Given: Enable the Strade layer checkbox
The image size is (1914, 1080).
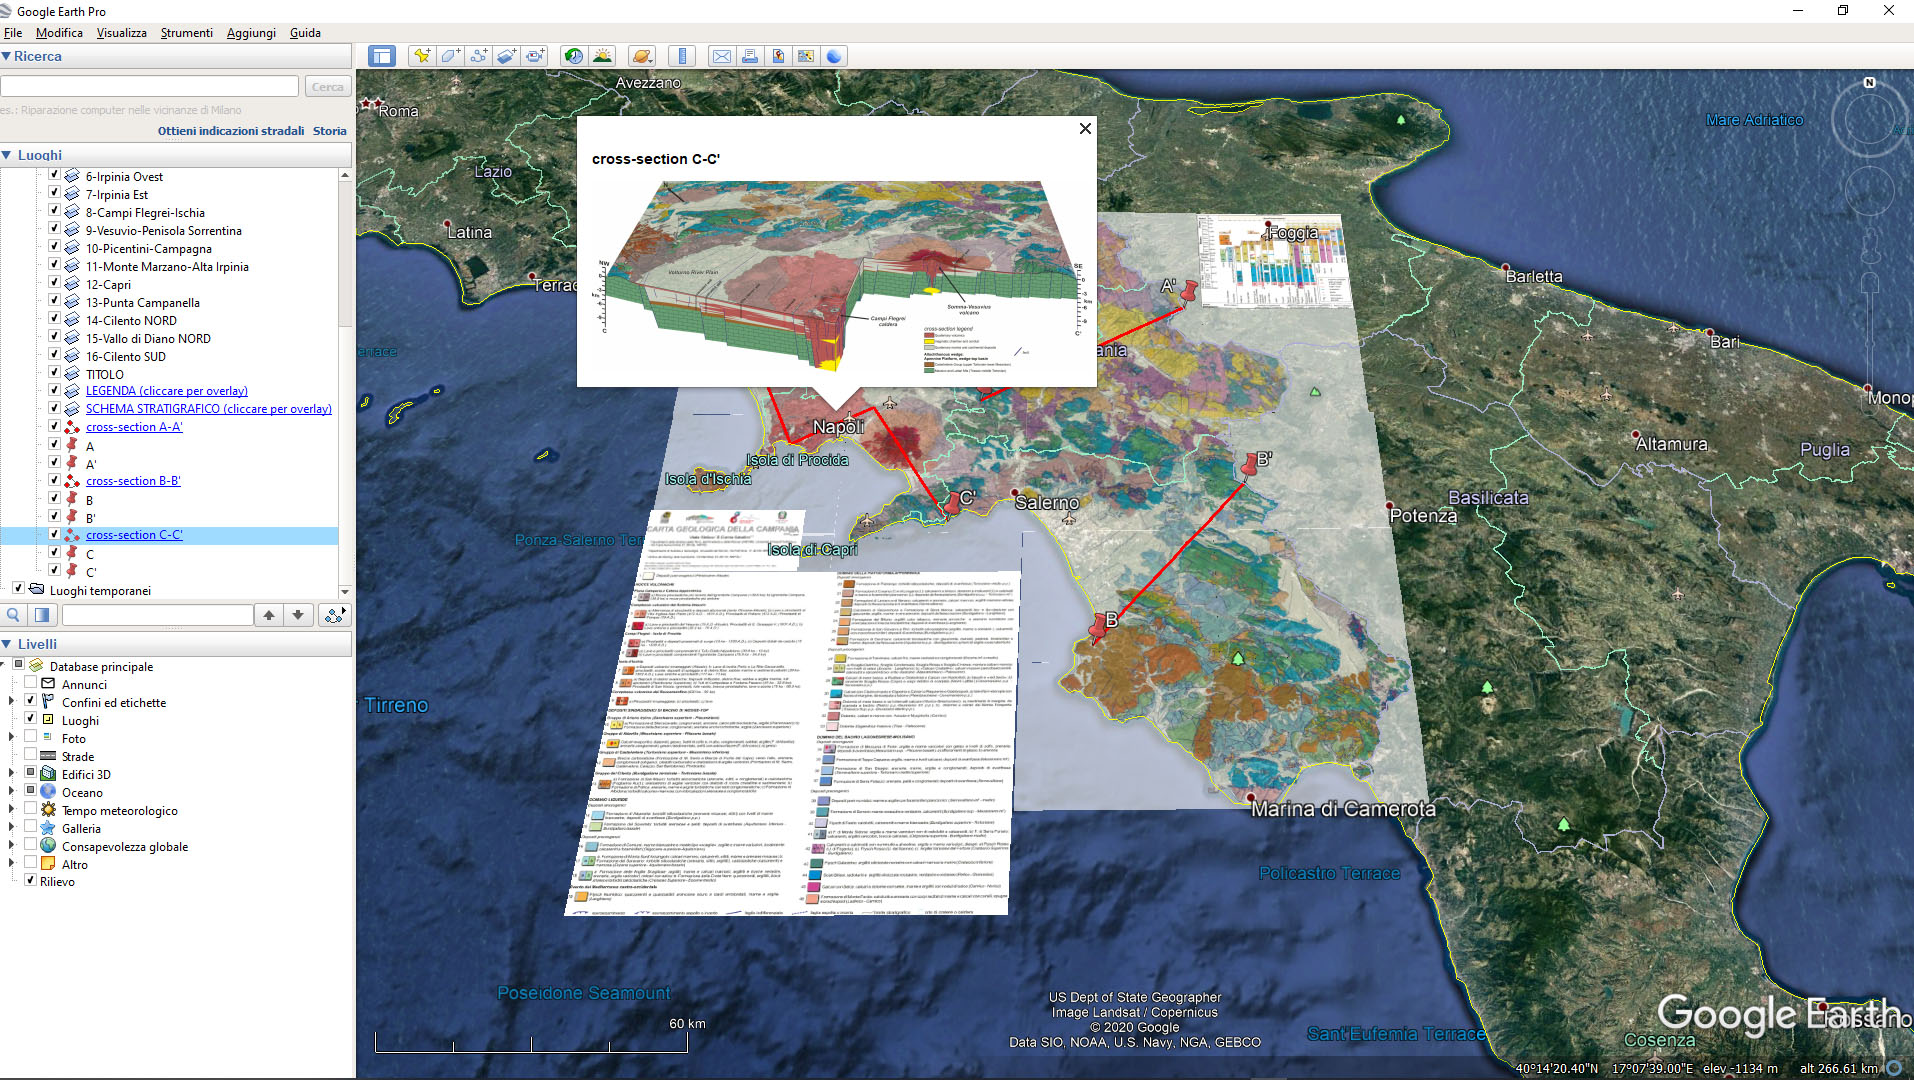Looking at the screenshot, I should 30,756.
